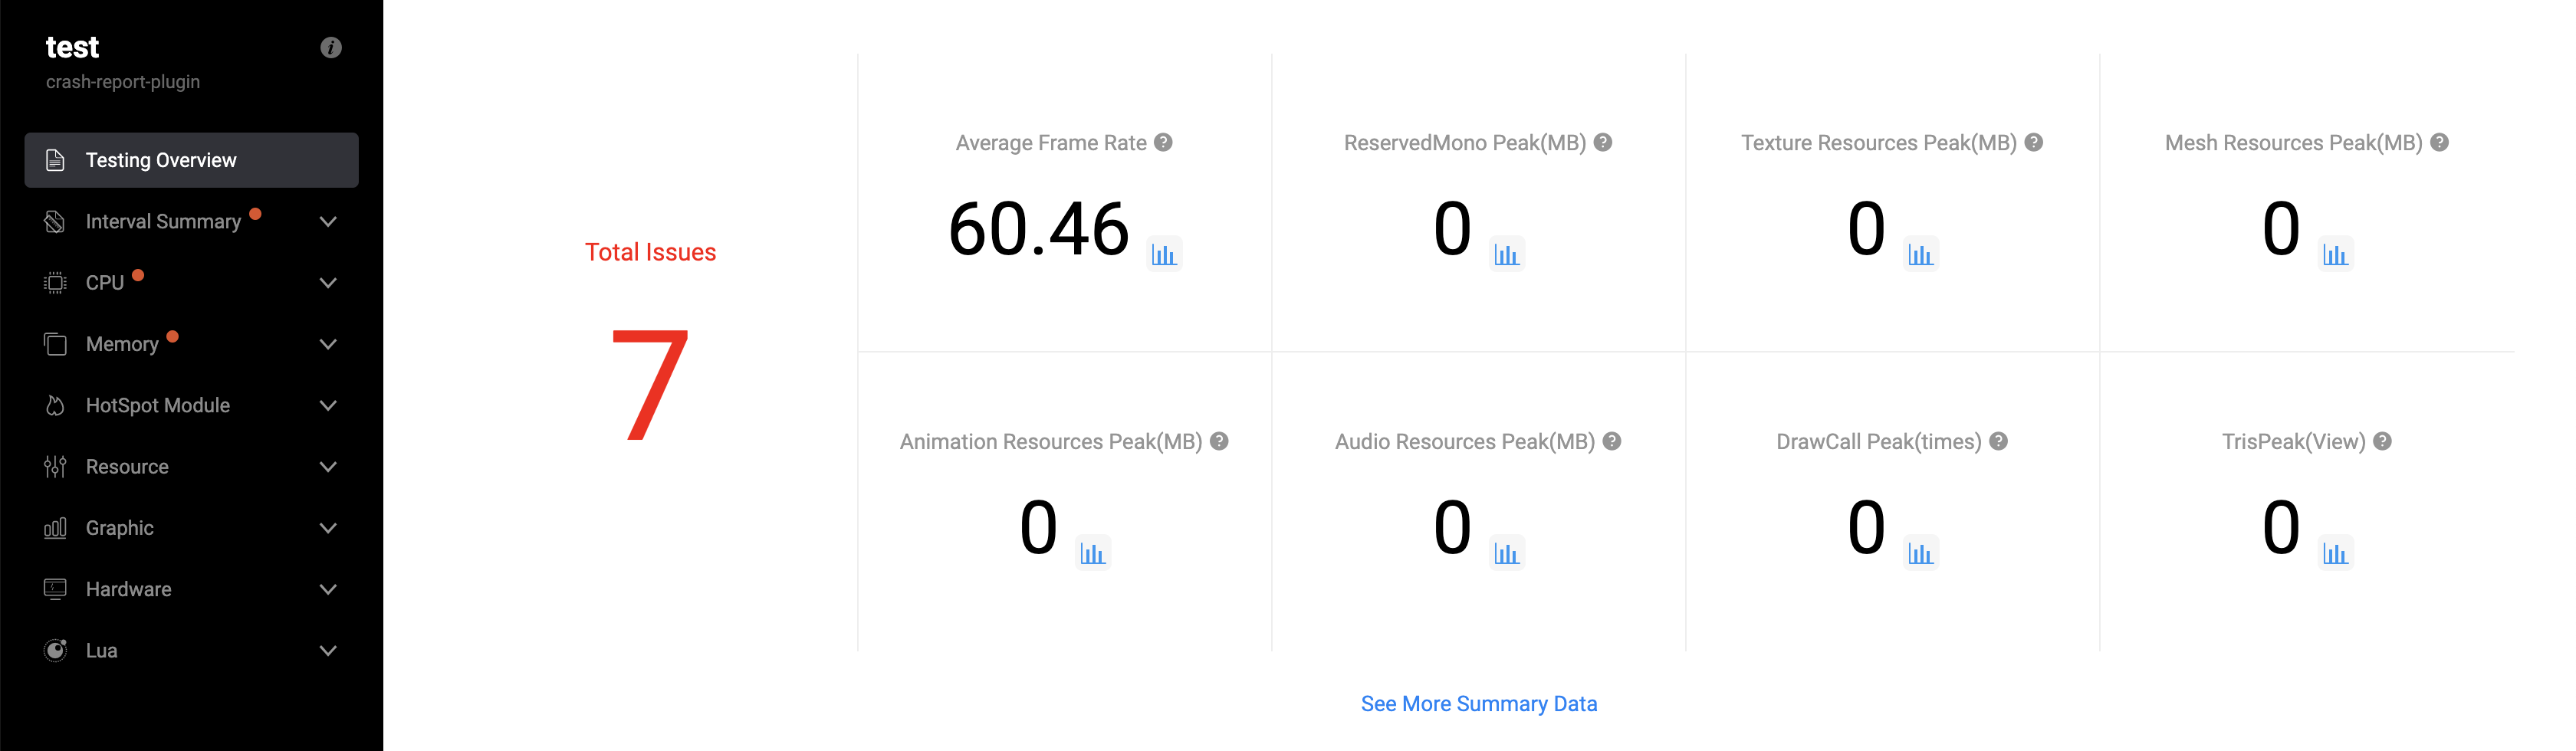The height and width of the screenshot is (751, 2576).
Task: Open chart icon for Animation Resources Peak
Action: pyautogui.click(x=1092, y=553)
